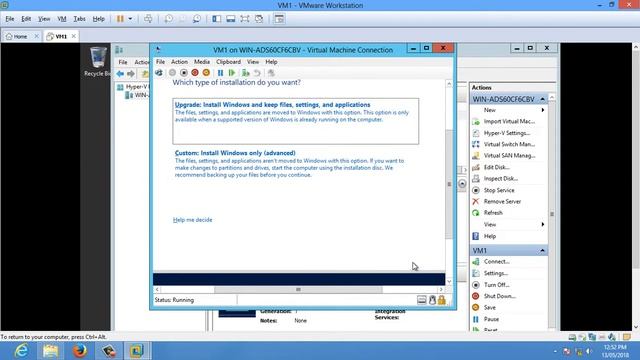Open VMware Edit menu
Screen dimensions: 640x360
pos(26,19)
